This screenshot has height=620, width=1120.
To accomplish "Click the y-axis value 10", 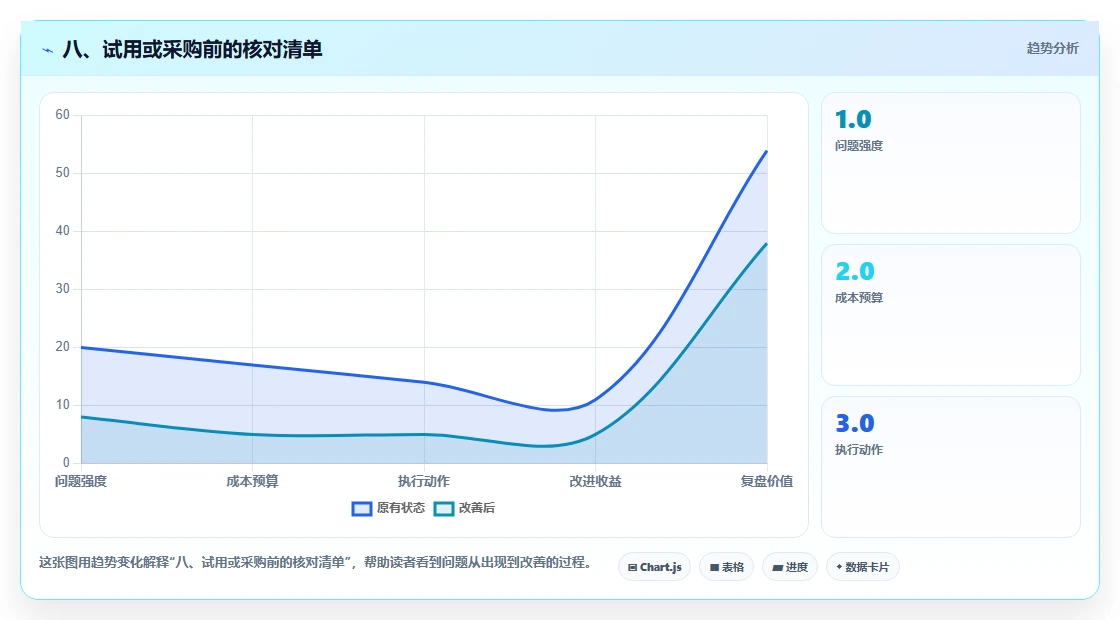I will 63,405.
